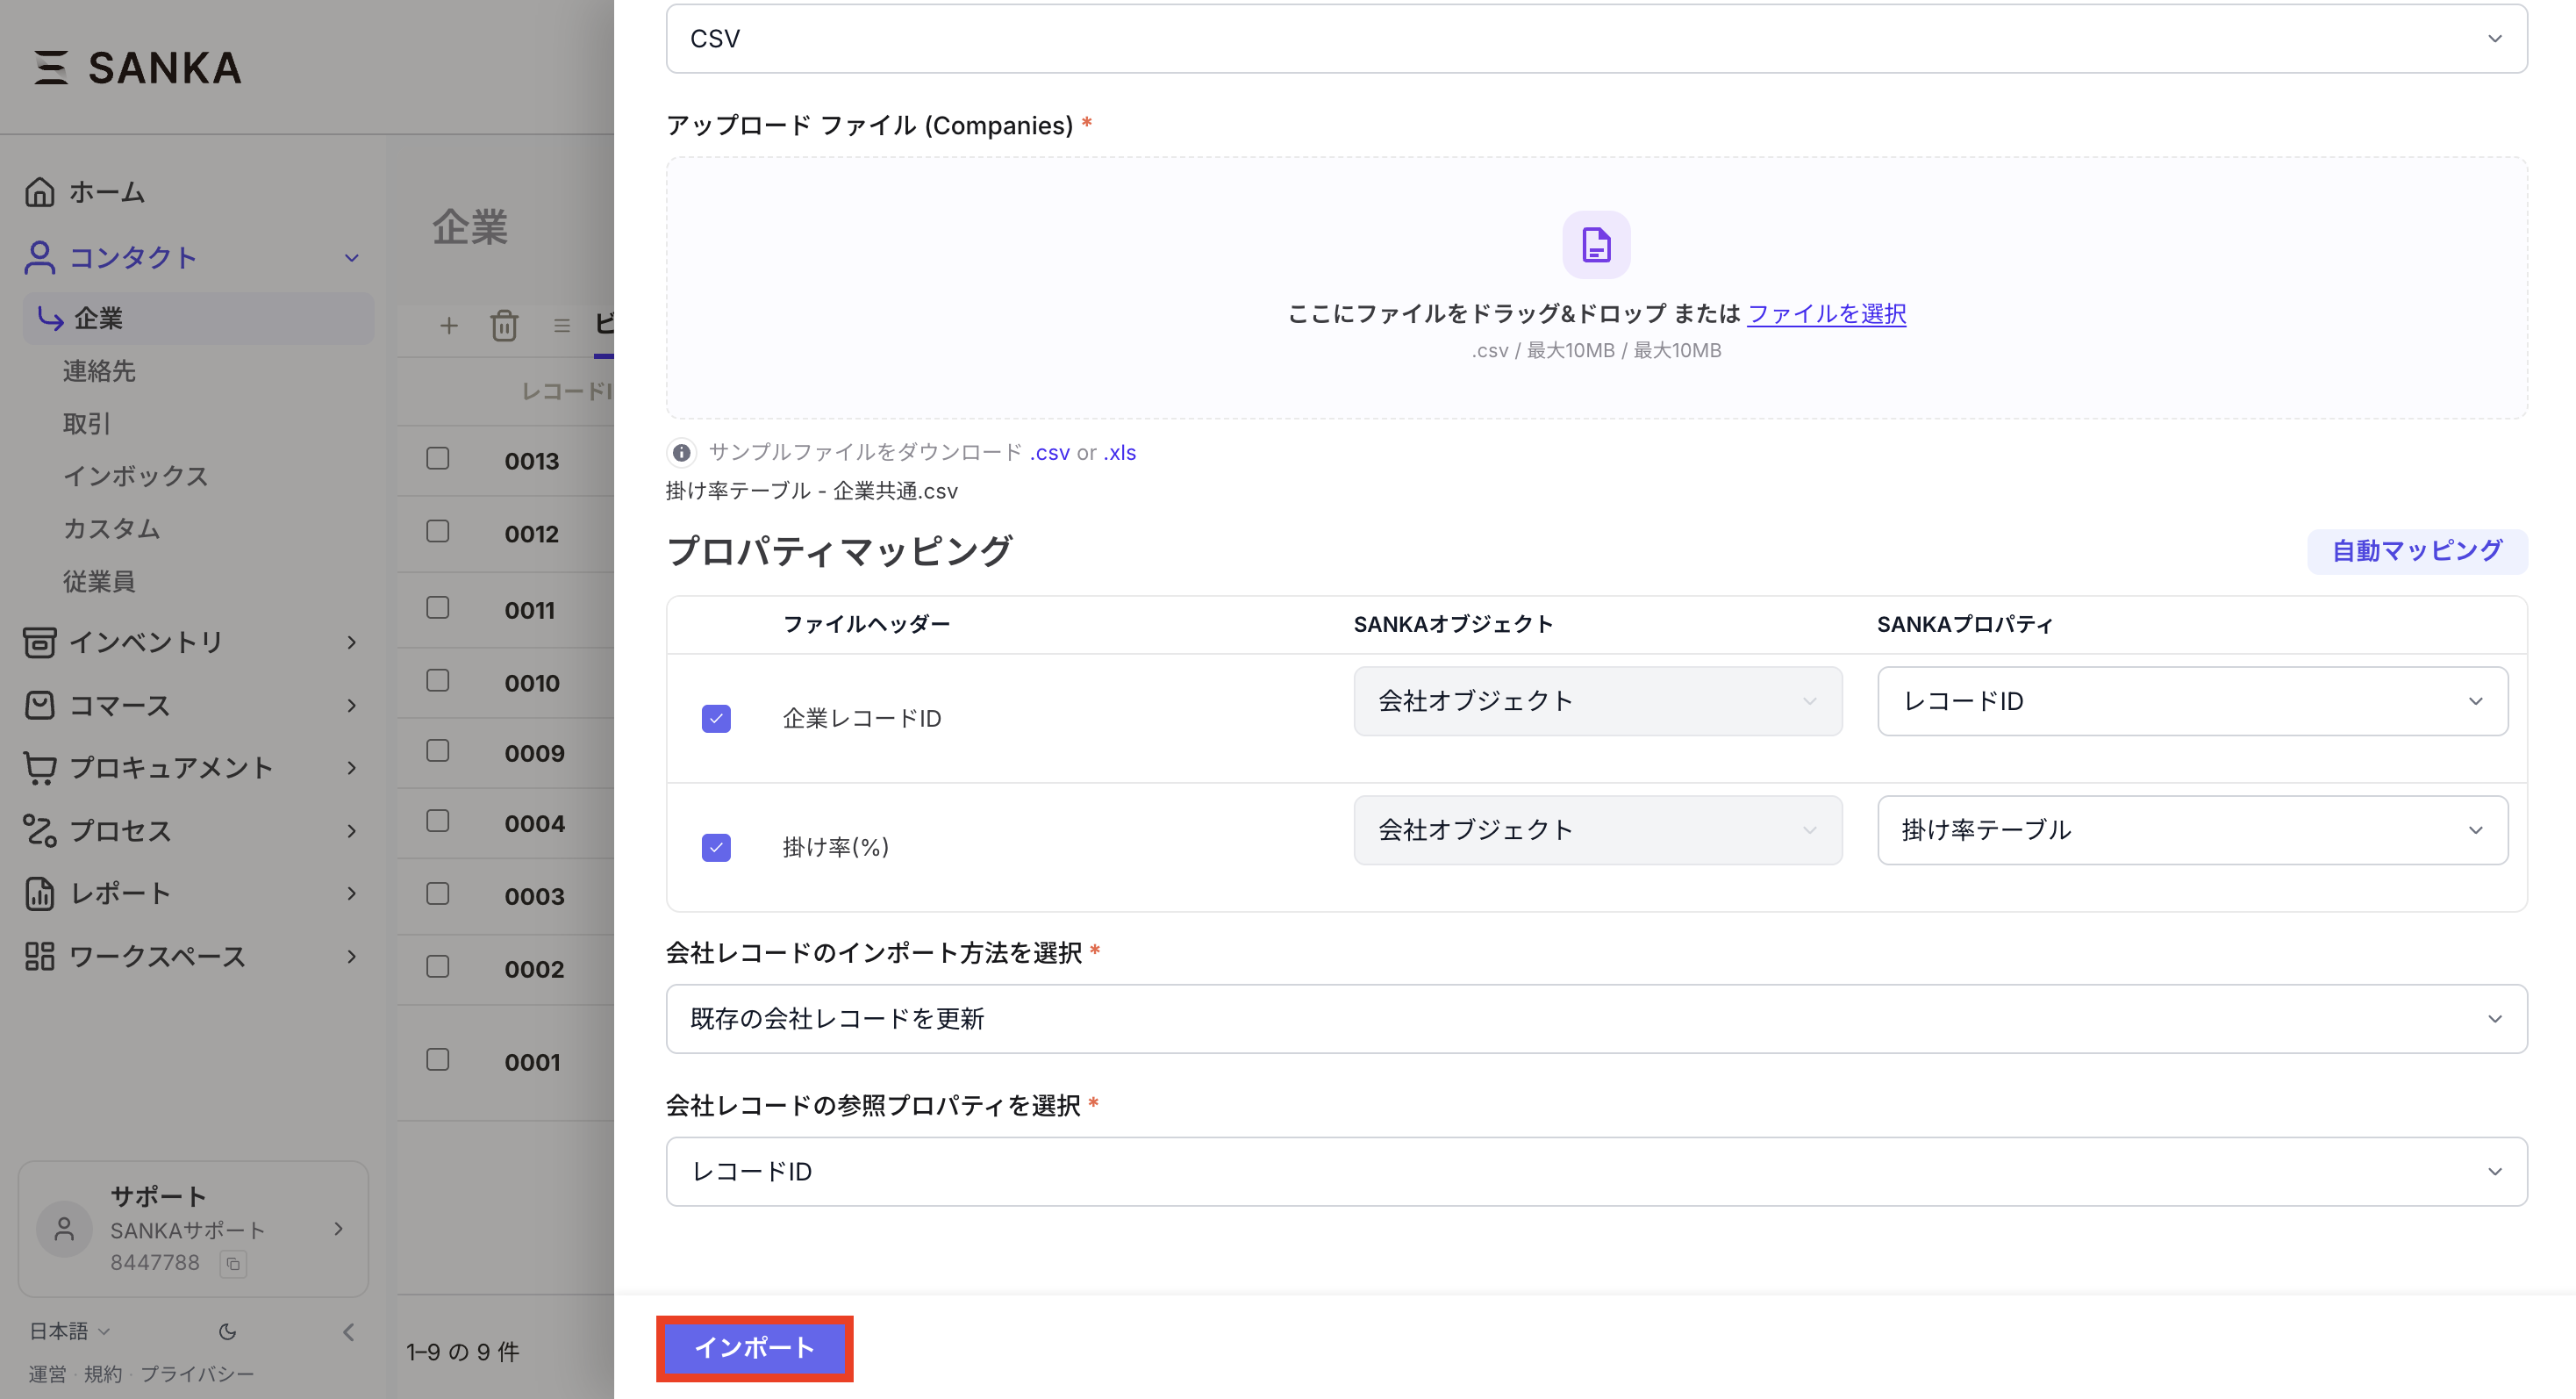
Task: Select the checkbox for record 0013
Action: click(x=438, y=459)
